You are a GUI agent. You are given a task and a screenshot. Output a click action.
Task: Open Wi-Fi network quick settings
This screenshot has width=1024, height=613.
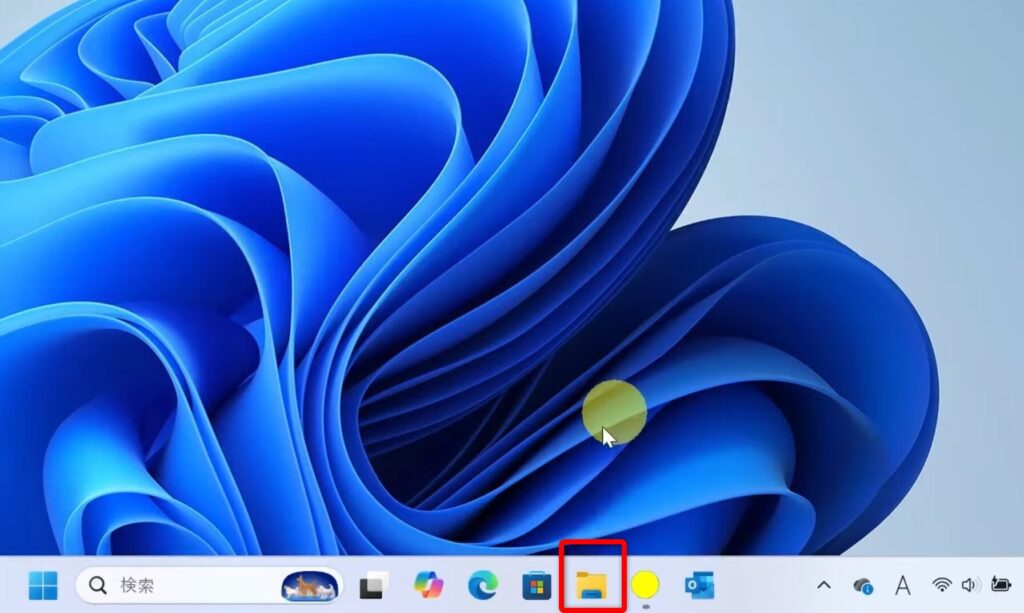(x=941, y=585)
